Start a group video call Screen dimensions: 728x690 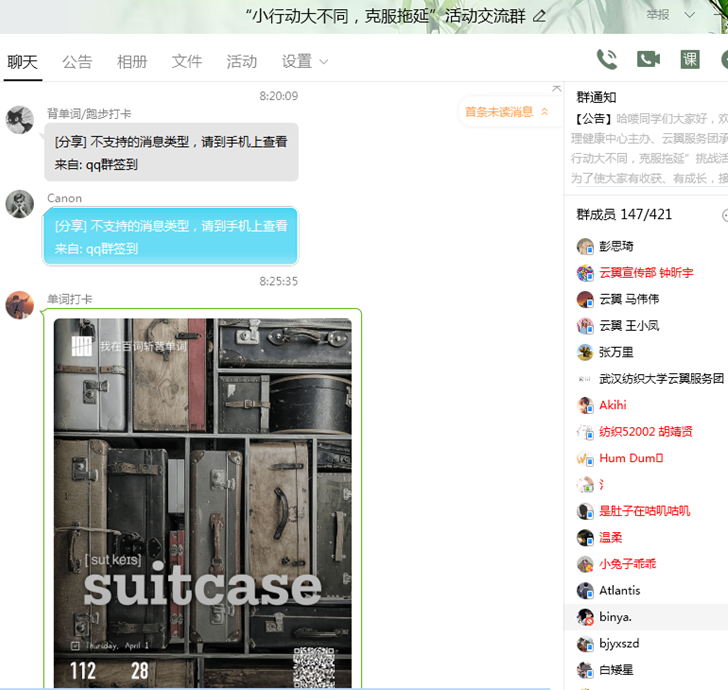pos(648,59)
